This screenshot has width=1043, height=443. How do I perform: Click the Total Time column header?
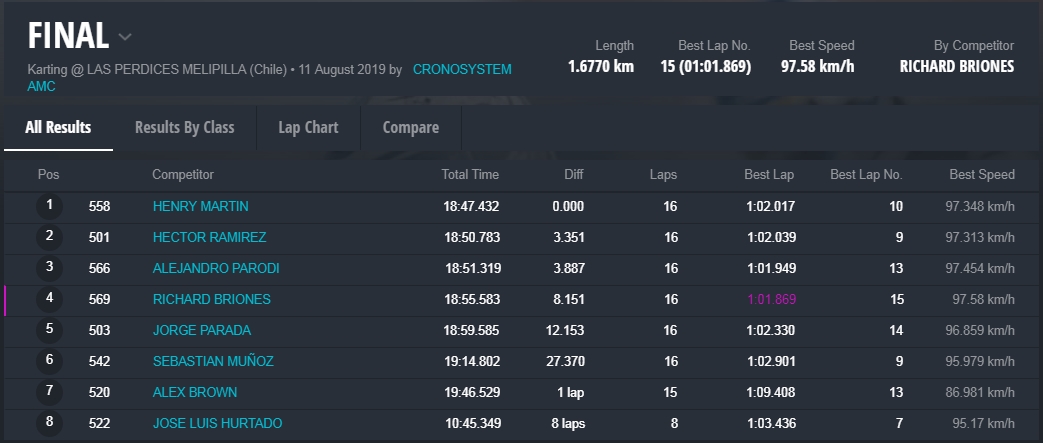pos(470,175)
